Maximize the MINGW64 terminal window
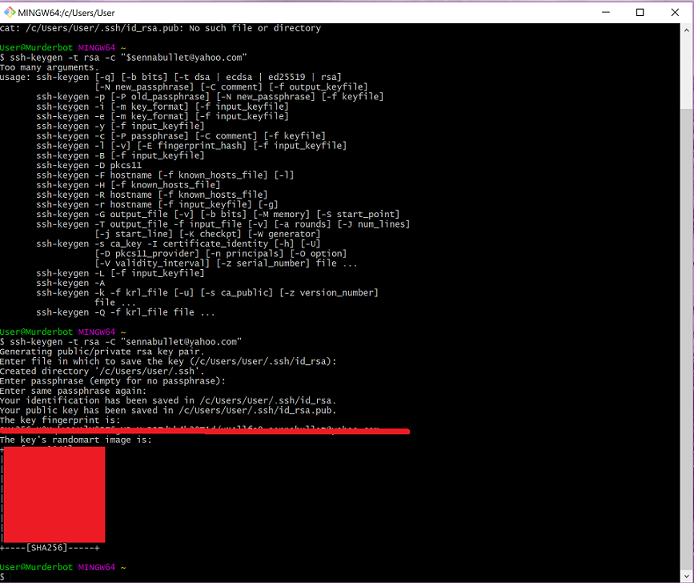Screen dimensions: 694x583 point(640,12)
